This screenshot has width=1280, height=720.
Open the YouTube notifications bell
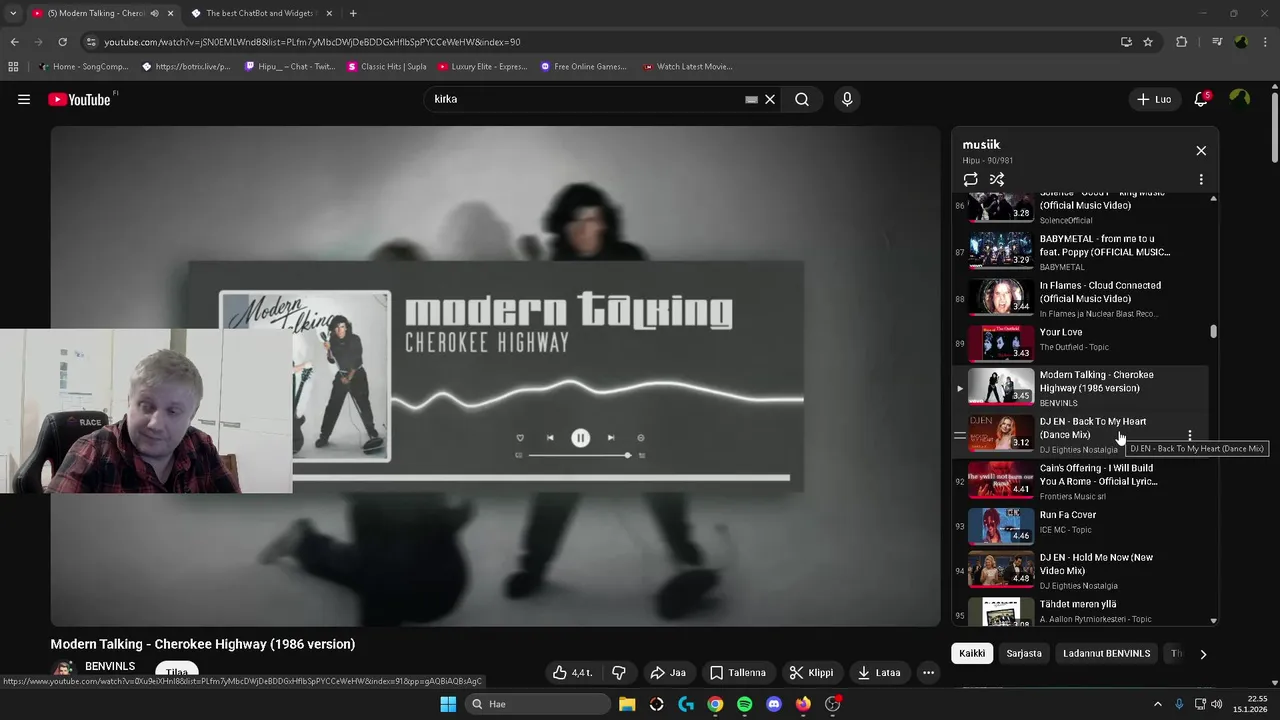pyautogui.click(x=1201, y=99)
